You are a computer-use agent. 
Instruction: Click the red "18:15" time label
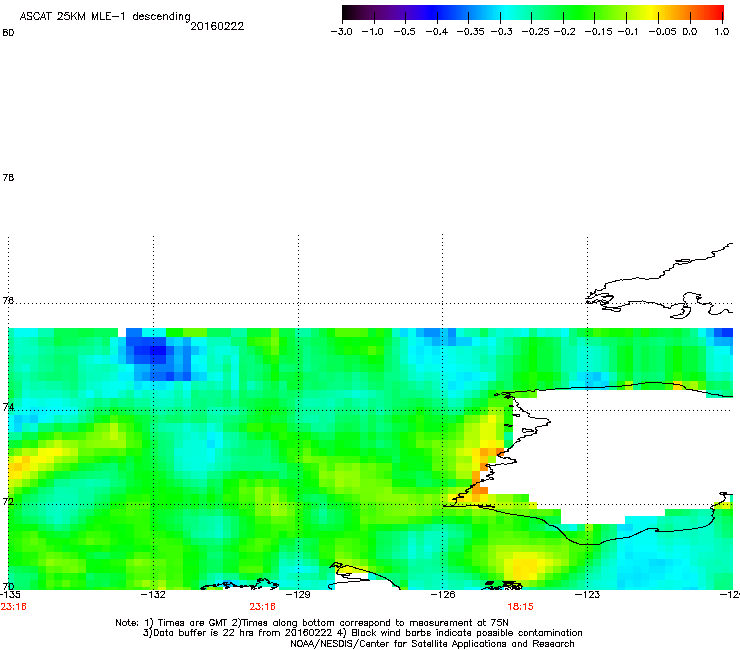point(521,607)
